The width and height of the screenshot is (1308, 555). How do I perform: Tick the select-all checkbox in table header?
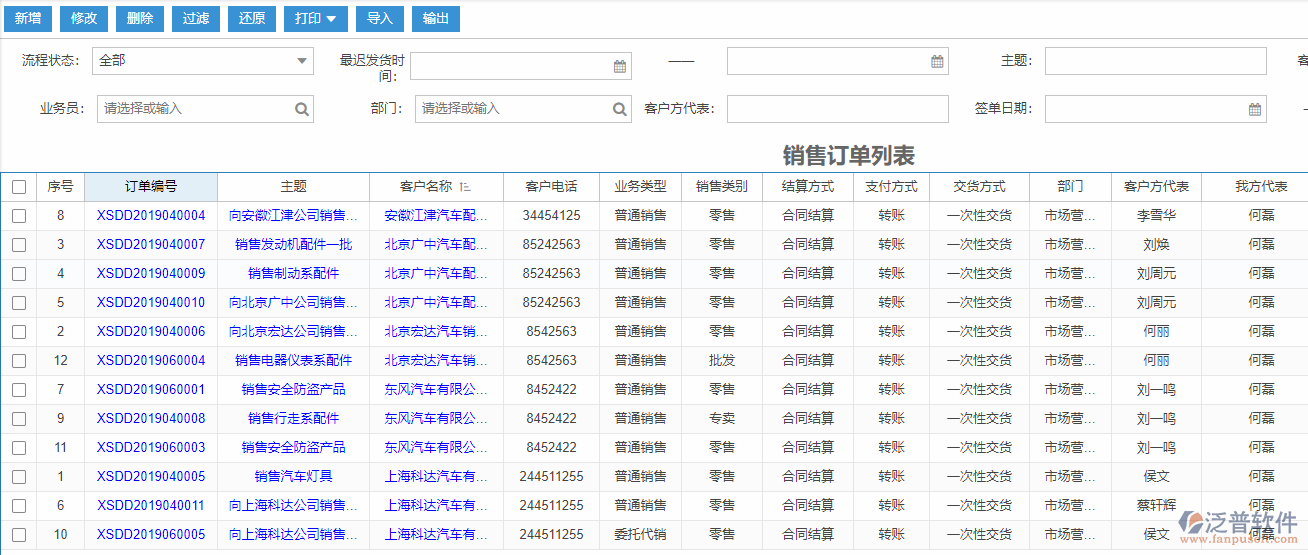[x=19, y=187]
